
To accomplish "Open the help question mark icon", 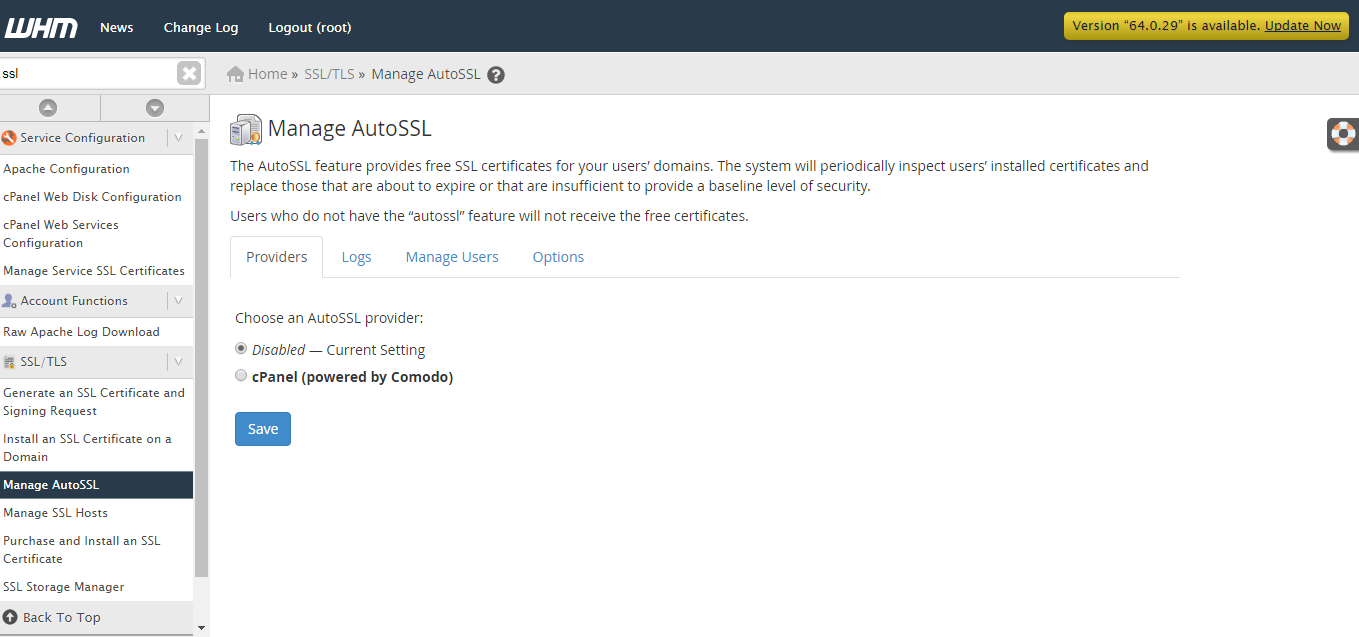I will (496, 75).
